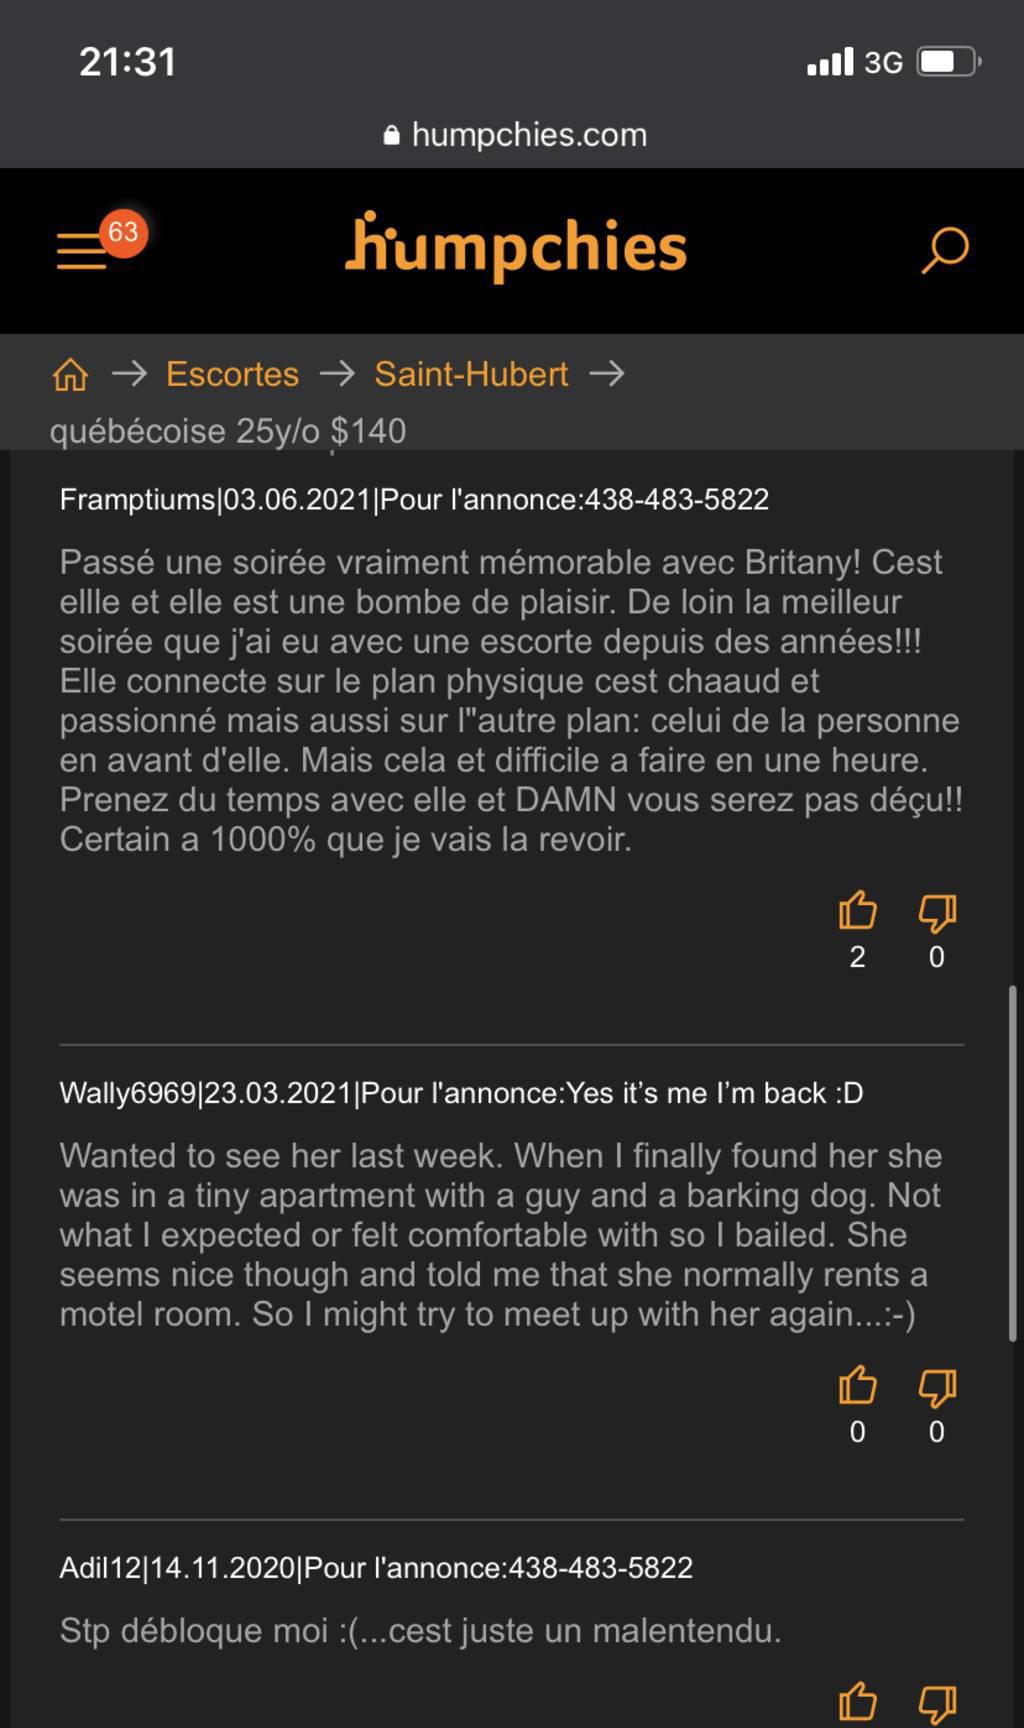
Task: Tap the 21:31 clock in status bar
Action: point(128,62)
